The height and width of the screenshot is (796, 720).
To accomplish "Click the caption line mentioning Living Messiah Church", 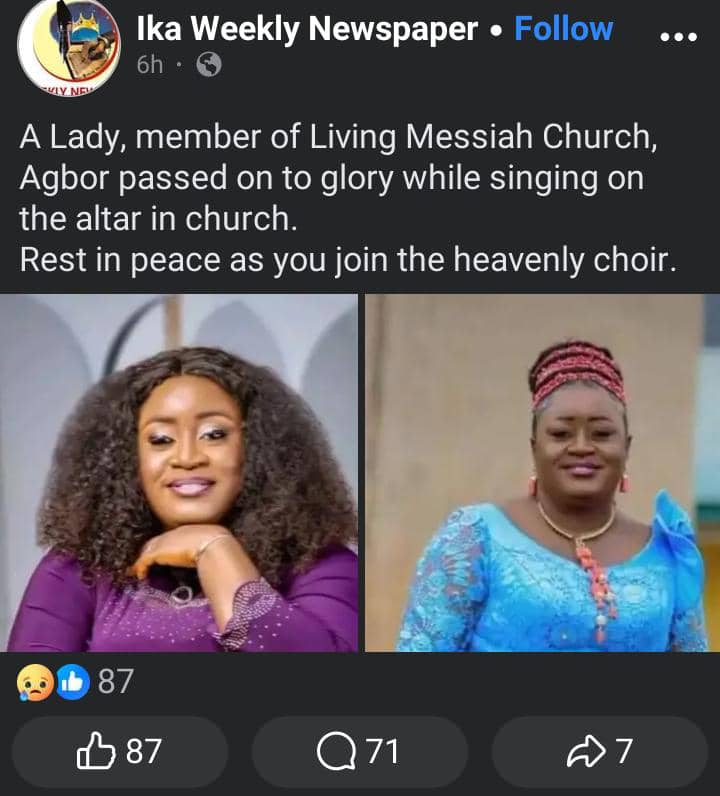I will [x=339, y=139].
